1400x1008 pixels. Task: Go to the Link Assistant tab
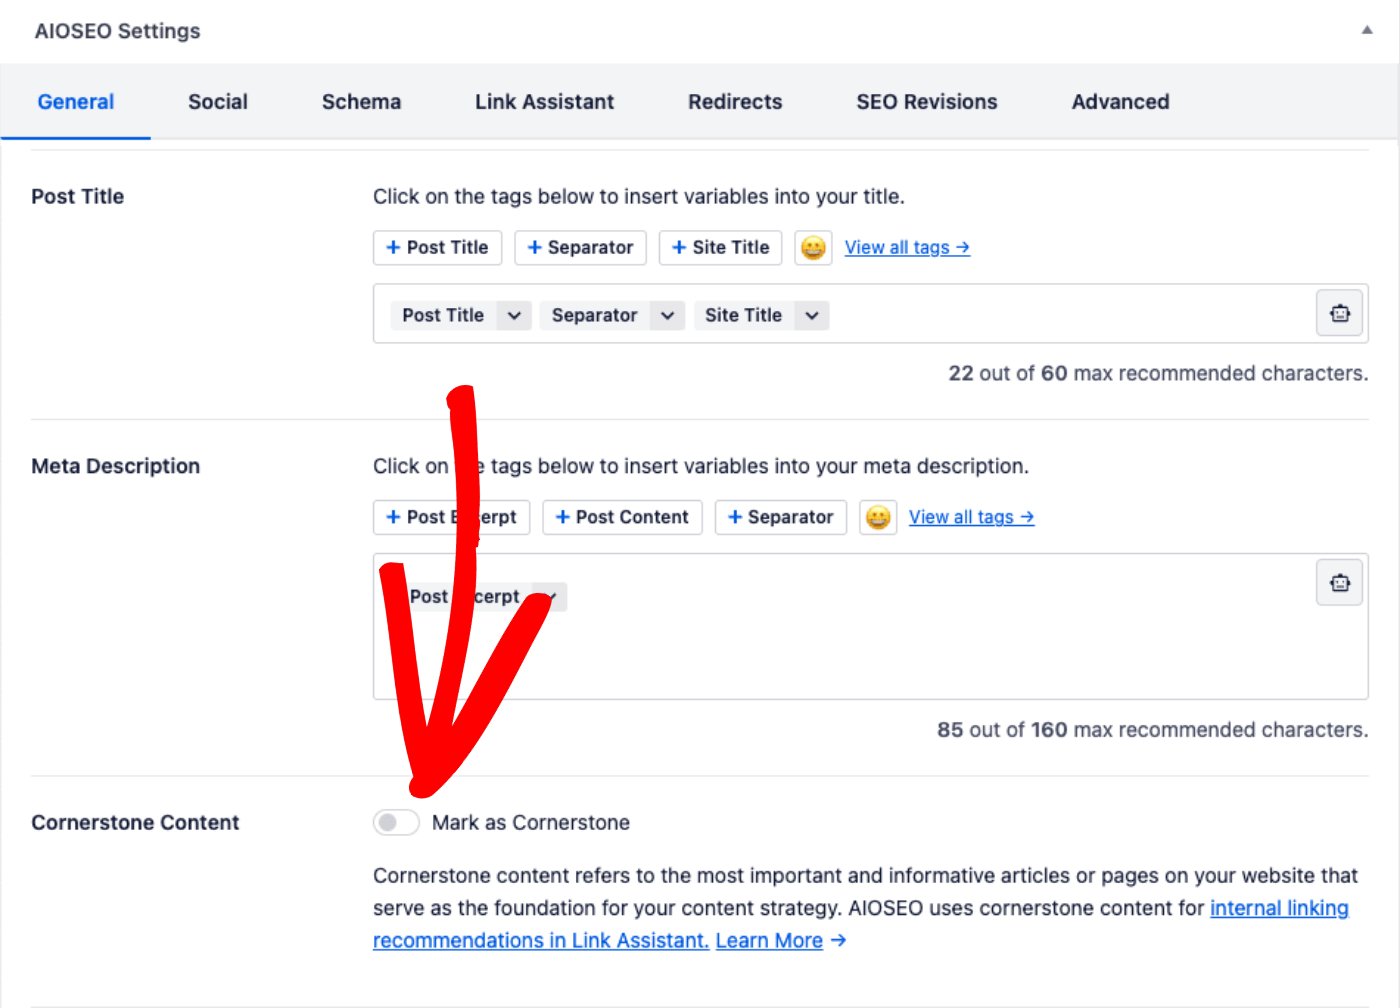(x=545, y=102)
